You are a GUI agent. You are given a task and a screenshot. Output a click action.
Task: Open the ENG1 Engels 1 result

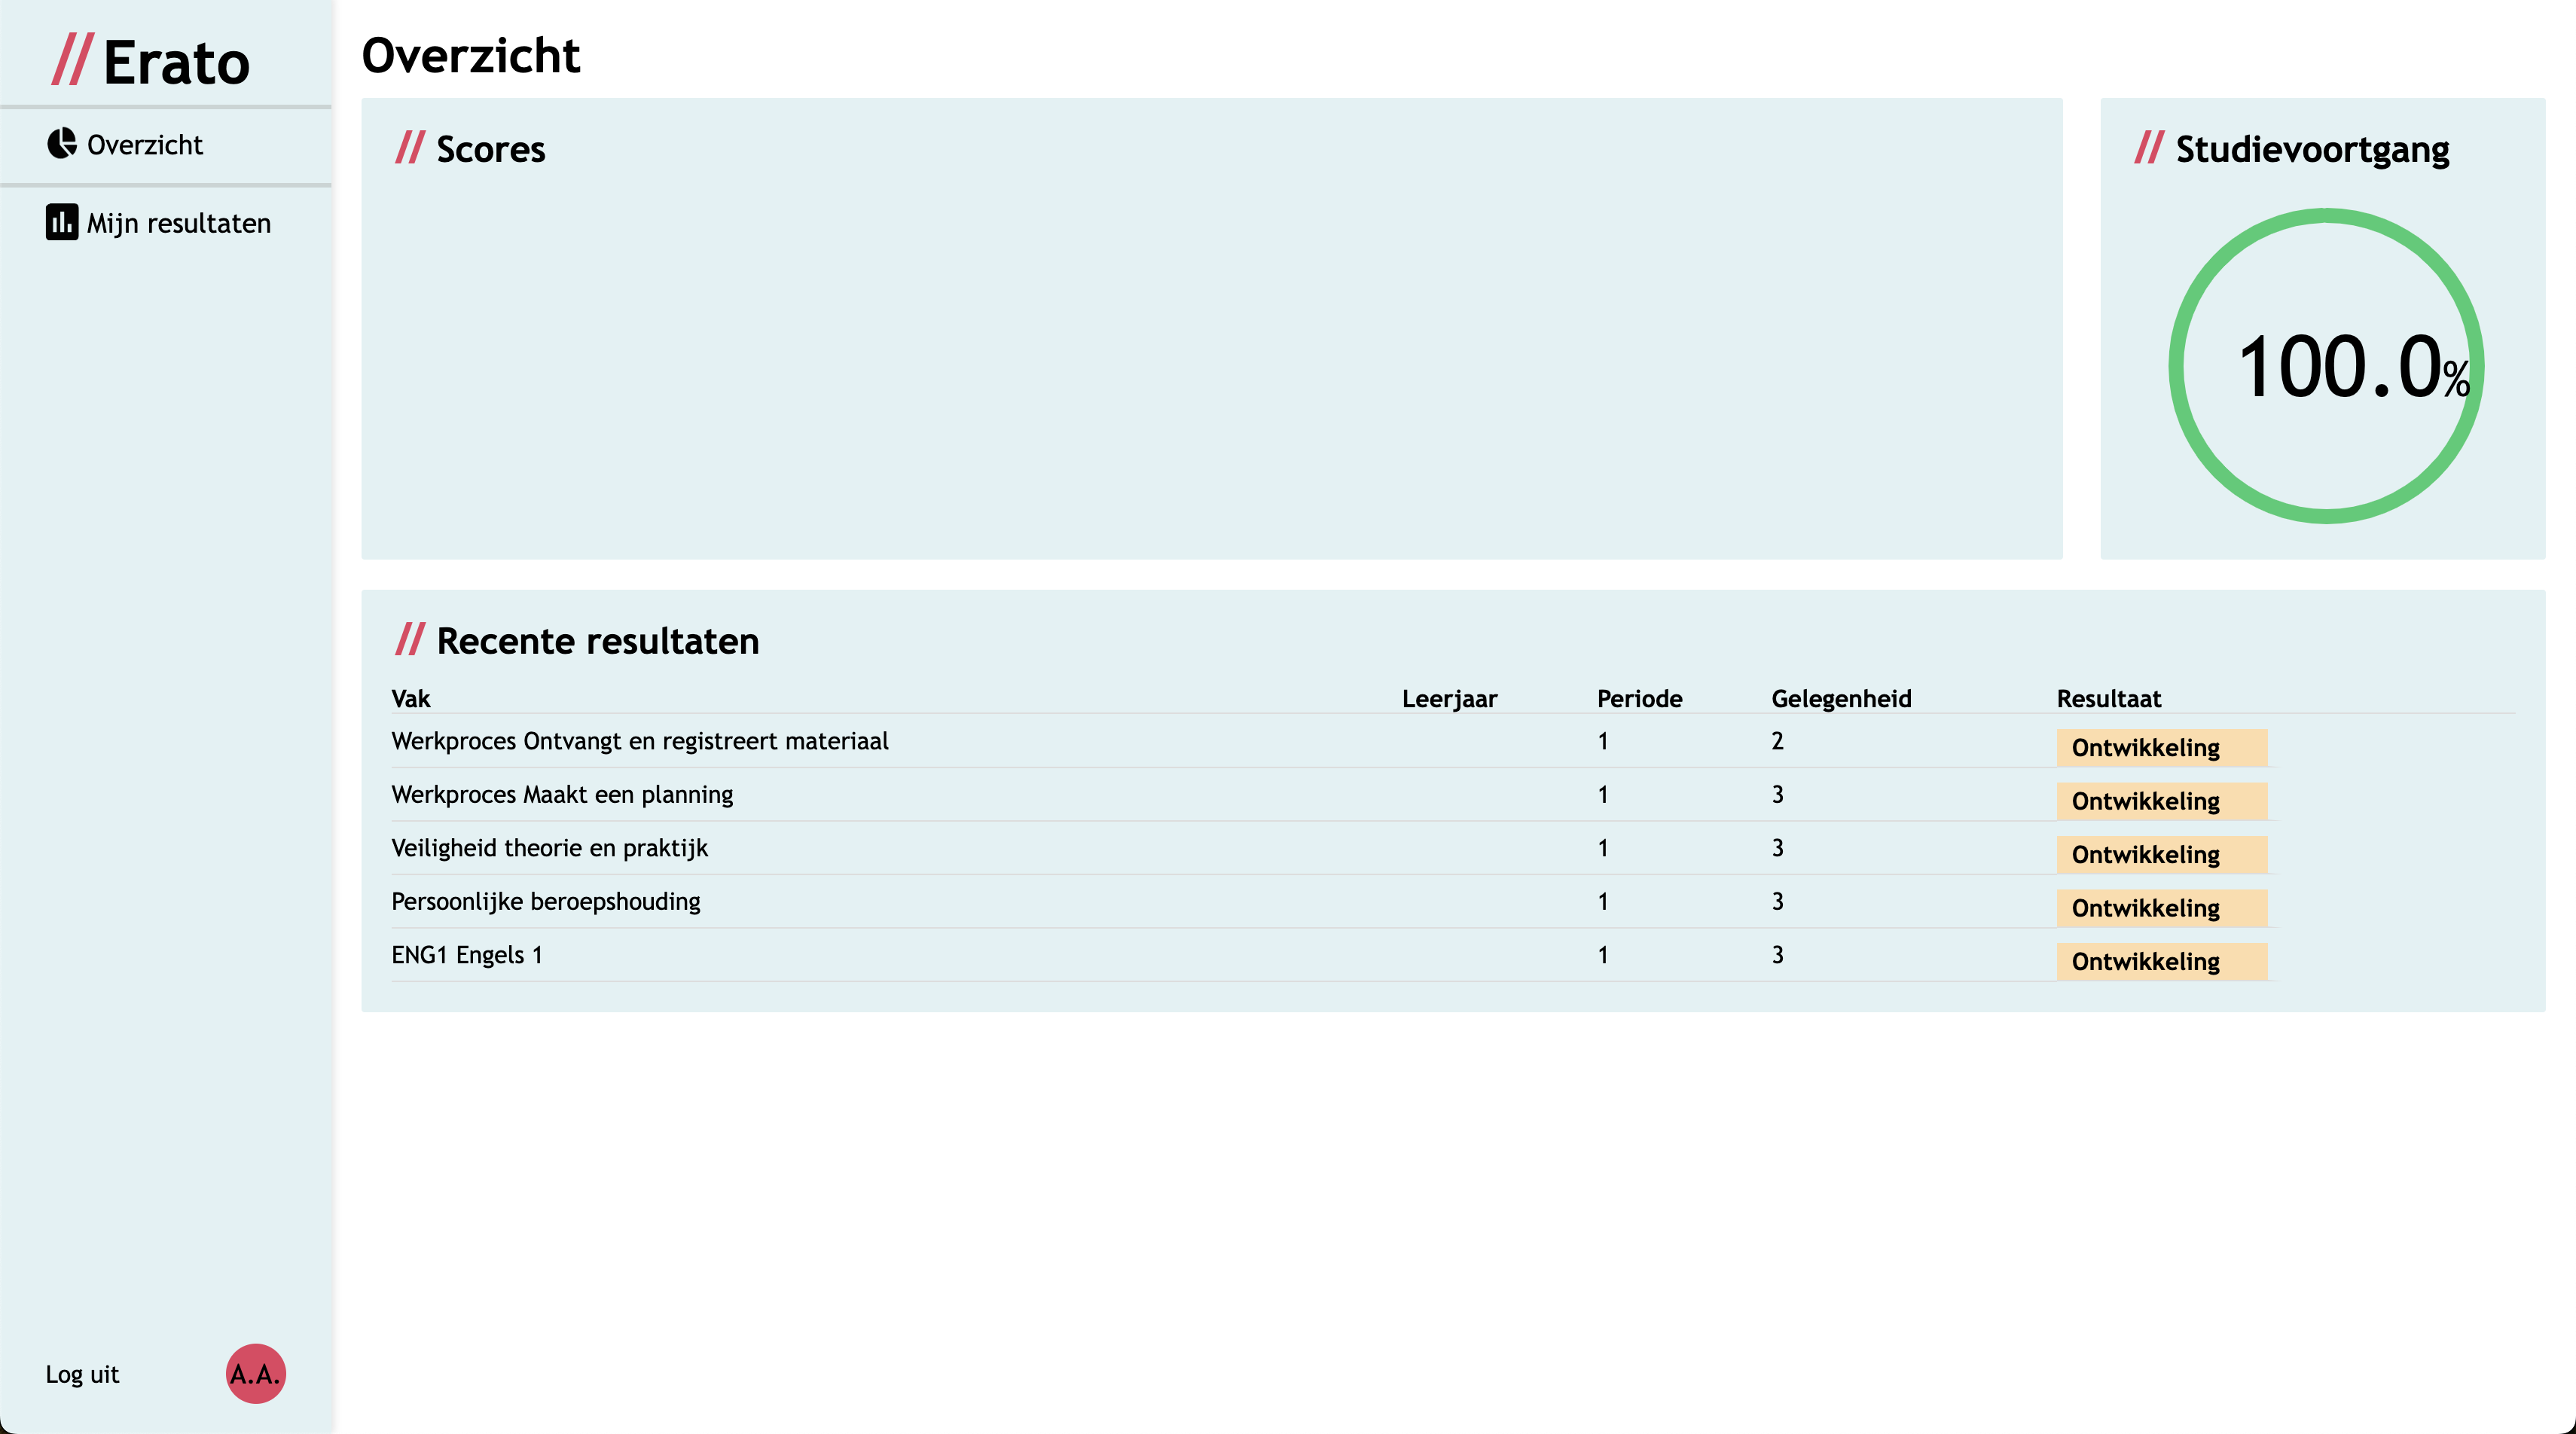pos(466,955)
